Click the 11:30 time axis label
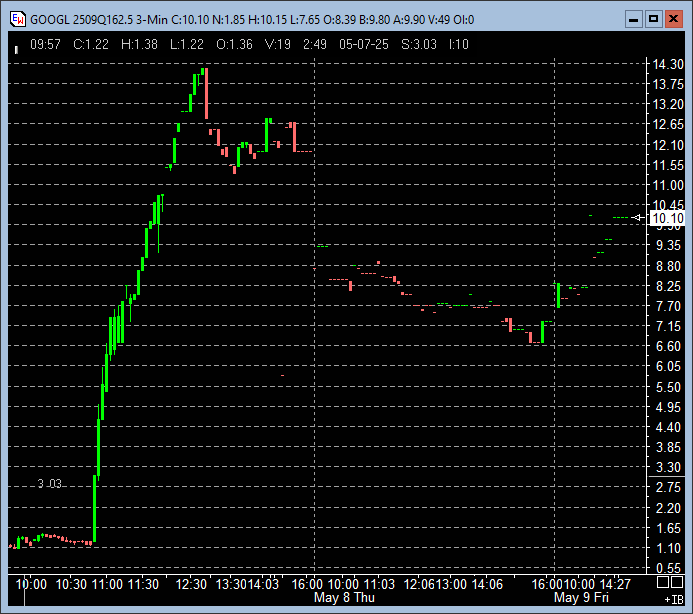This screenshot has height=614, width=693. point(143,584)
